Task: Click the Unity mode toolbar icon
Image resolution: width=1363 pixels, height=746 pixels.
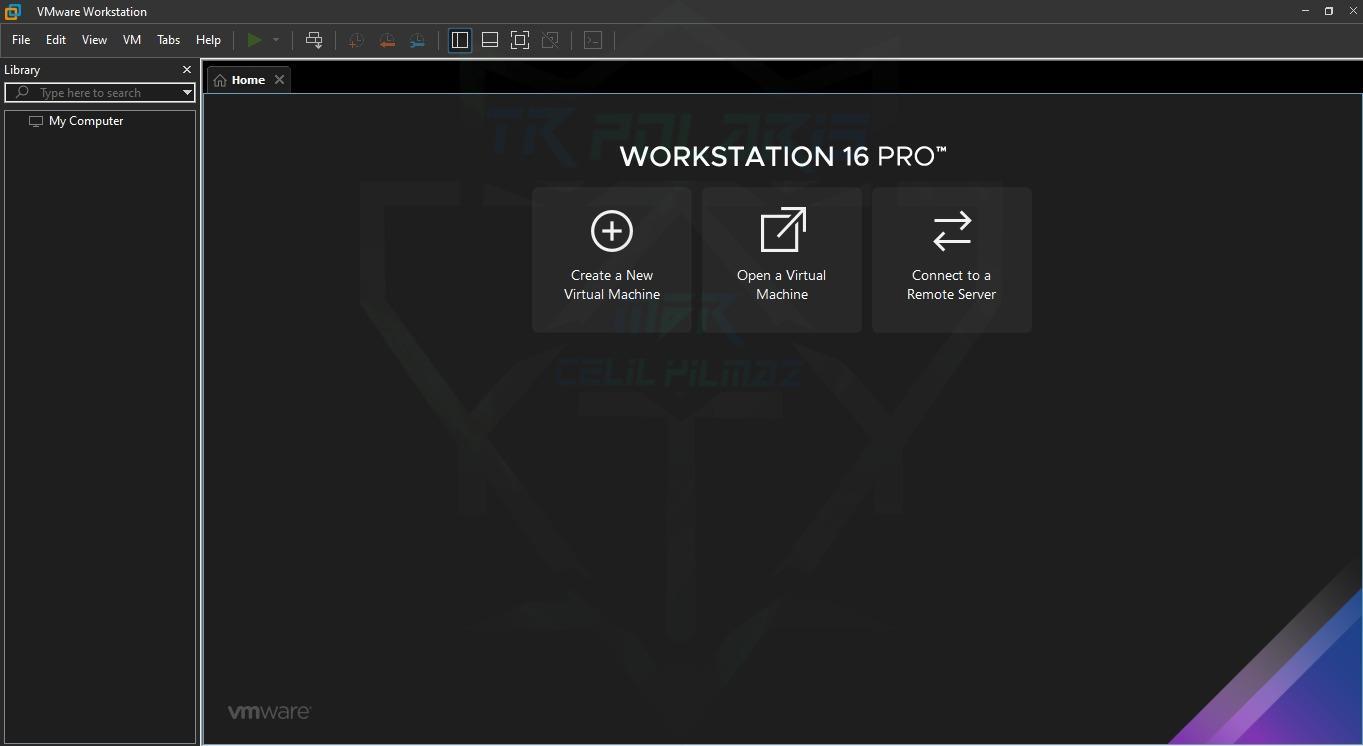Action: (x=550, y=40)
